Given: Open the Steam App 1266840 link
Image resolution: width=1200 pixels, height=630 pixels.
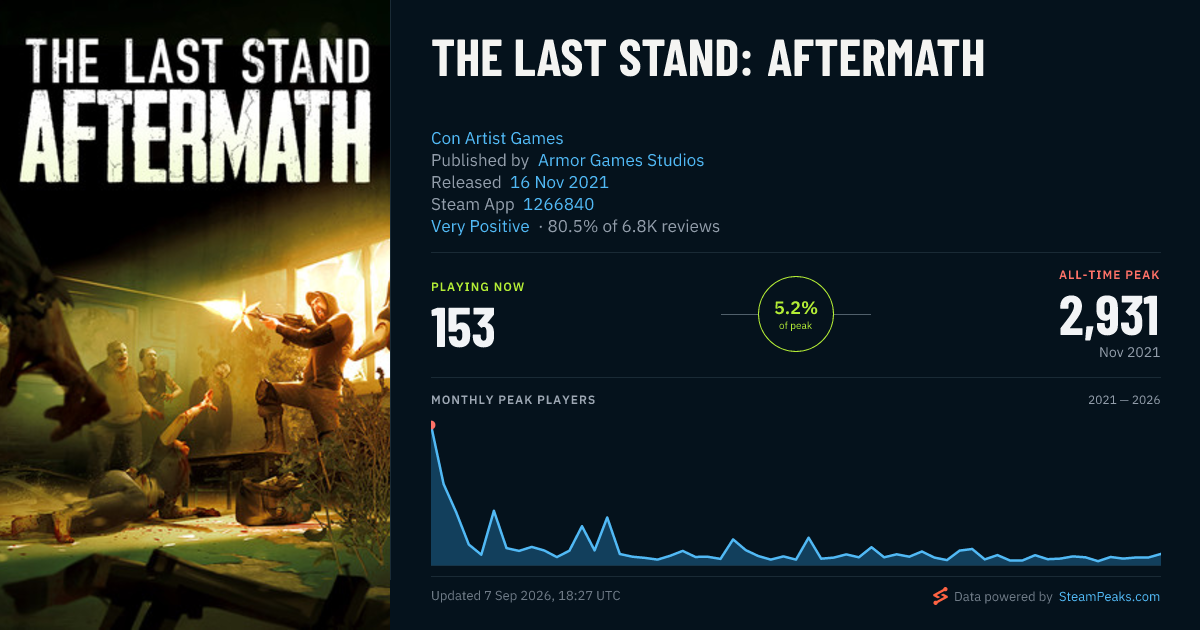Looking at the screenshot, I should (559, 204).
